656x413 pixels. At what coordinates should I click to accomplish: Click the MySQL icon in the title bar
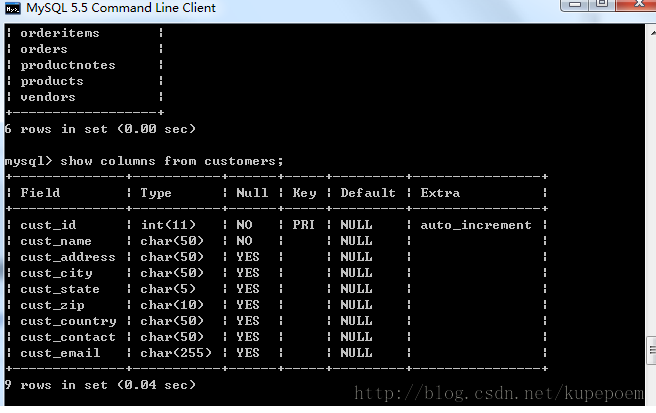click(13, 8)
